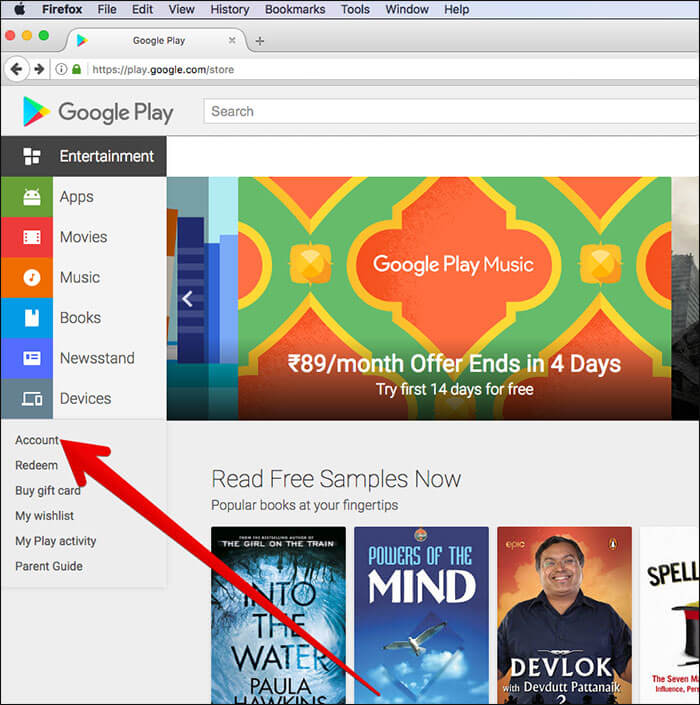
Task: Select the Entertainment category
Action: (84, 156)
